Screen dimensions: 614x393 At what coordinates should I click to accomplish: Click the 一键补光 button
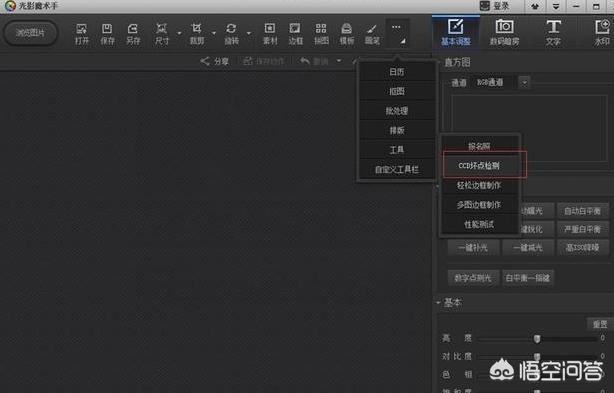[x=473, y=247]
